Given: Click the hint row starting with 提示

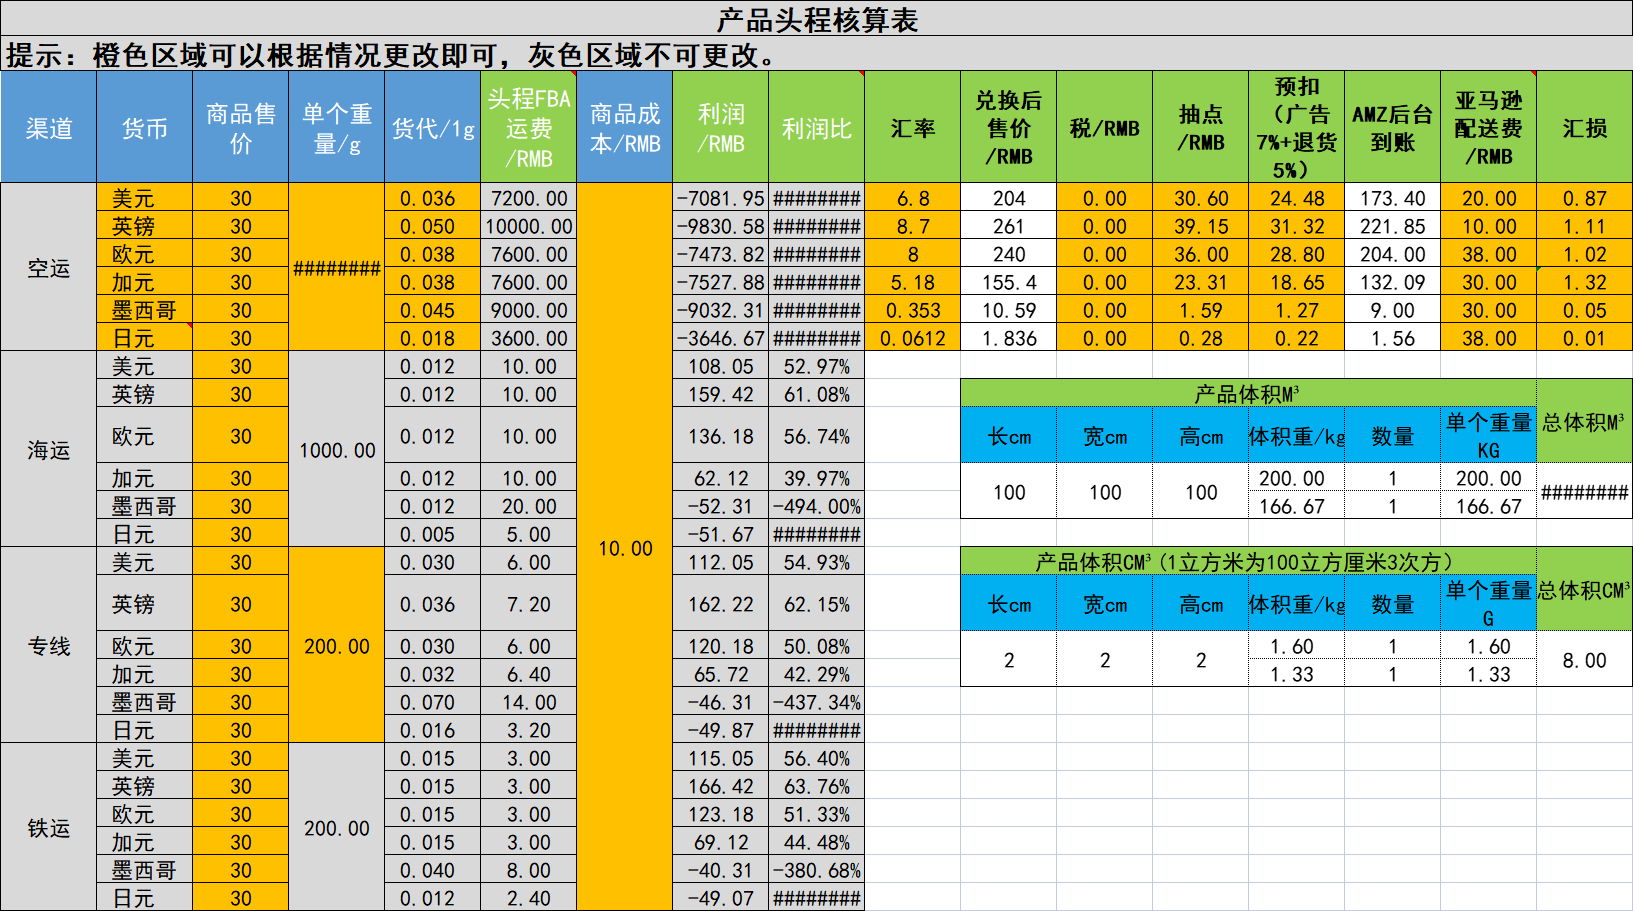Looking at the screenshot, I should 816,54.
